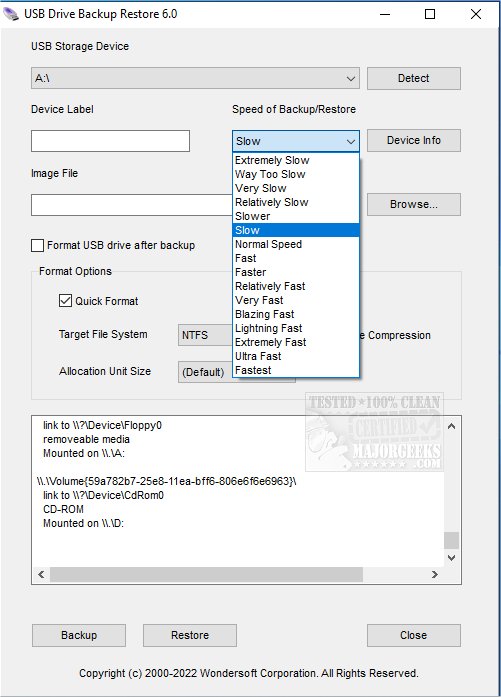Click the horizontal scroll left arrow
The image size is (501, 697).
pos(41,574)
